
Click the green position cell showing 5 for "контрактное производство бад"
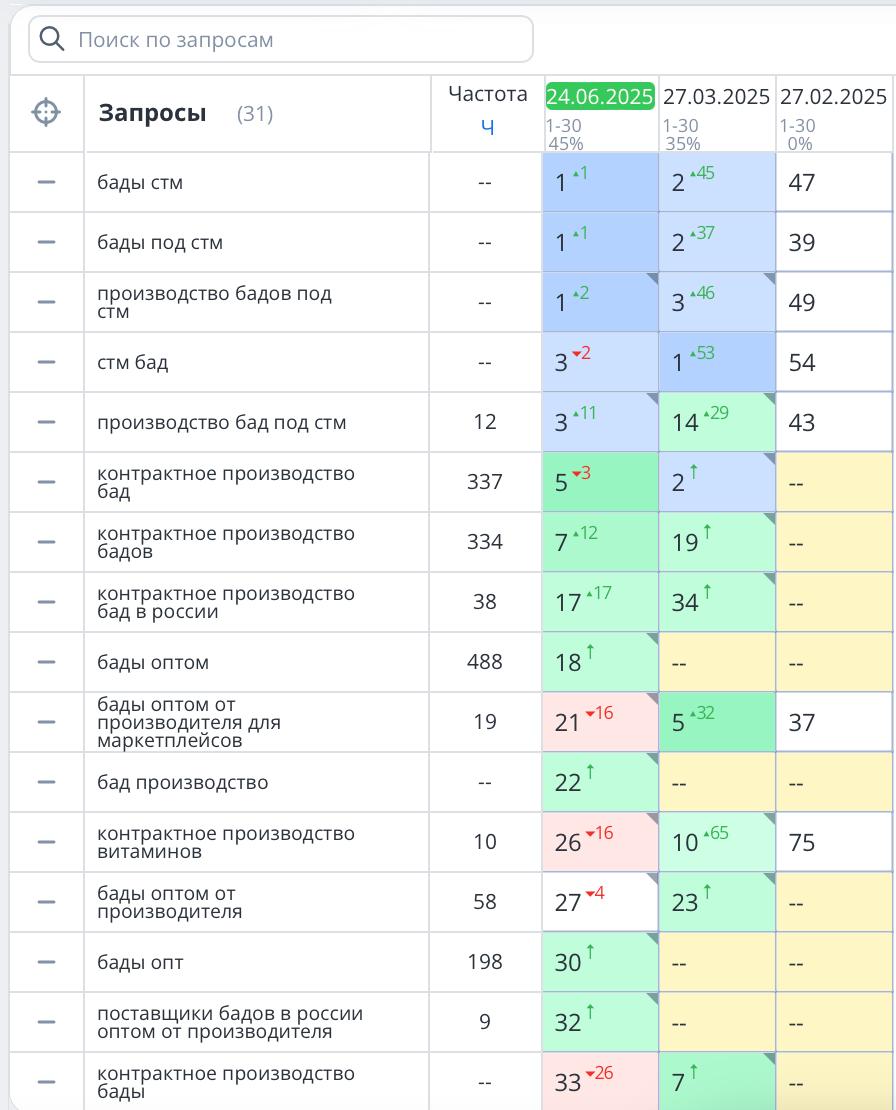click(x=600, y=482)
